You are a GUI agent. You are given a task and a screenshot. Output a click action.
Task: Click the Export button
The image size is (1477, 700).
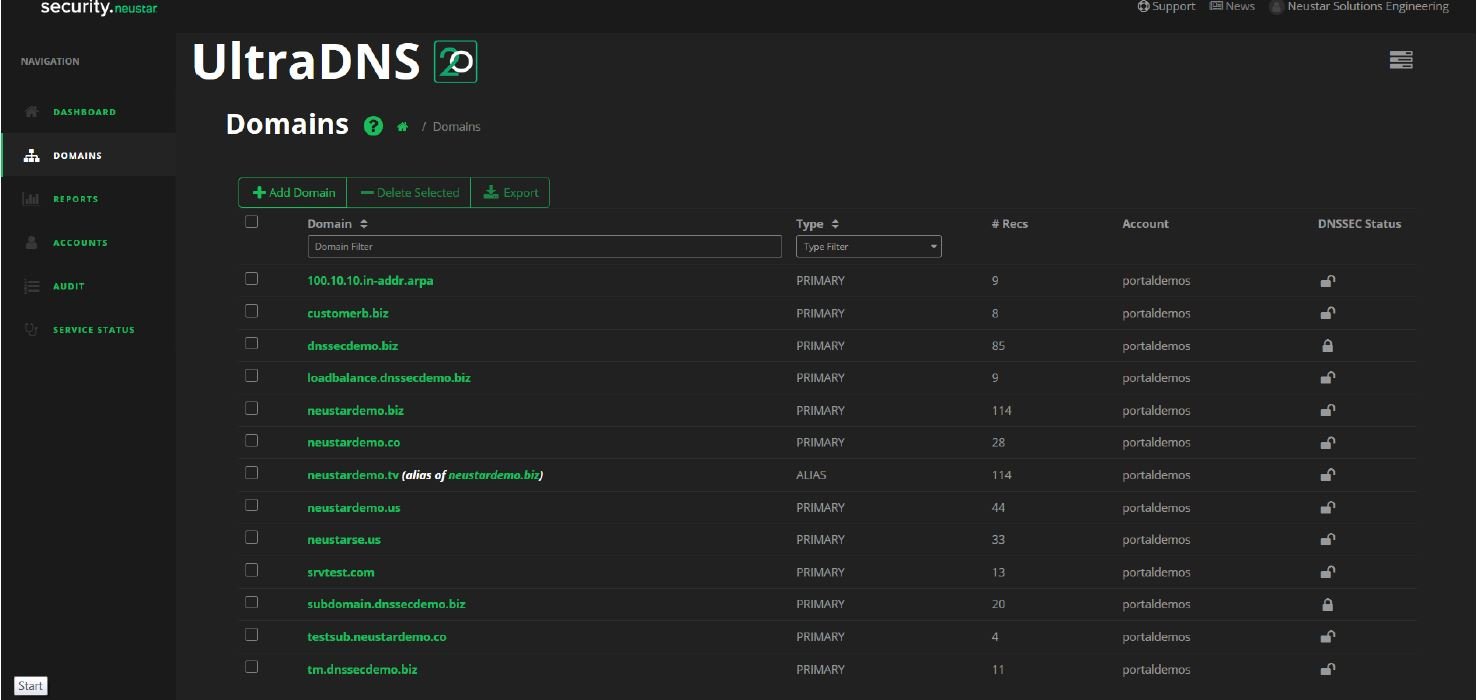tap(510, 193)
